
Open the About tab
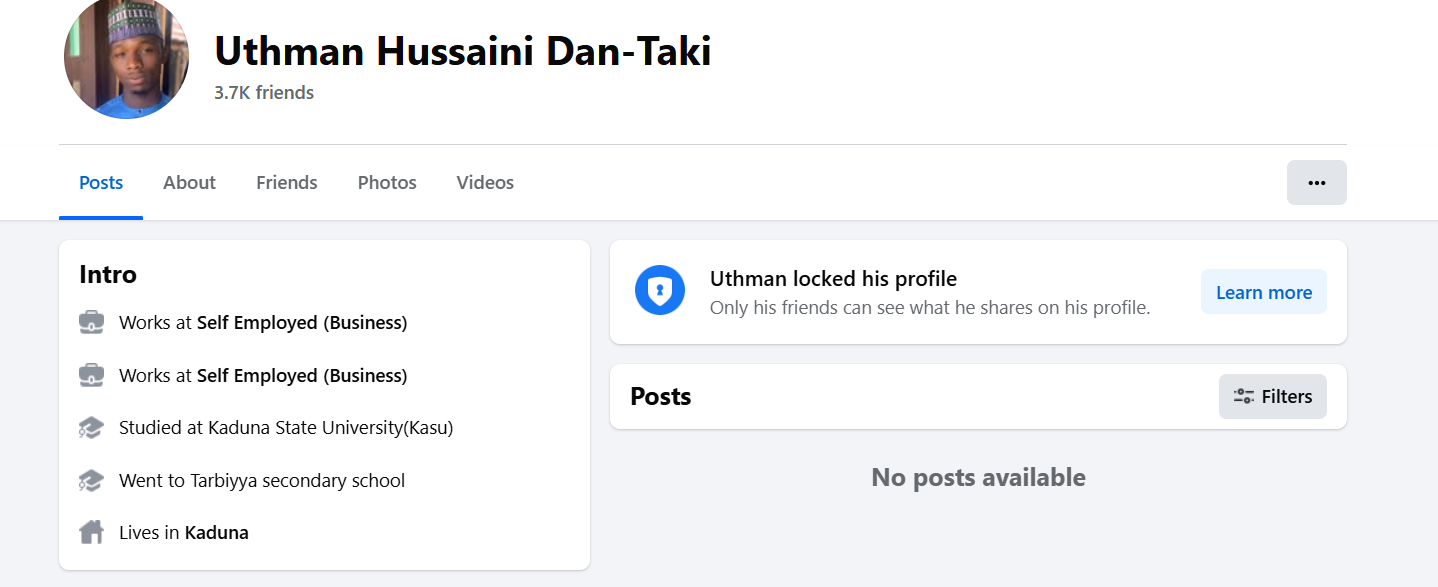click(189, 183)
